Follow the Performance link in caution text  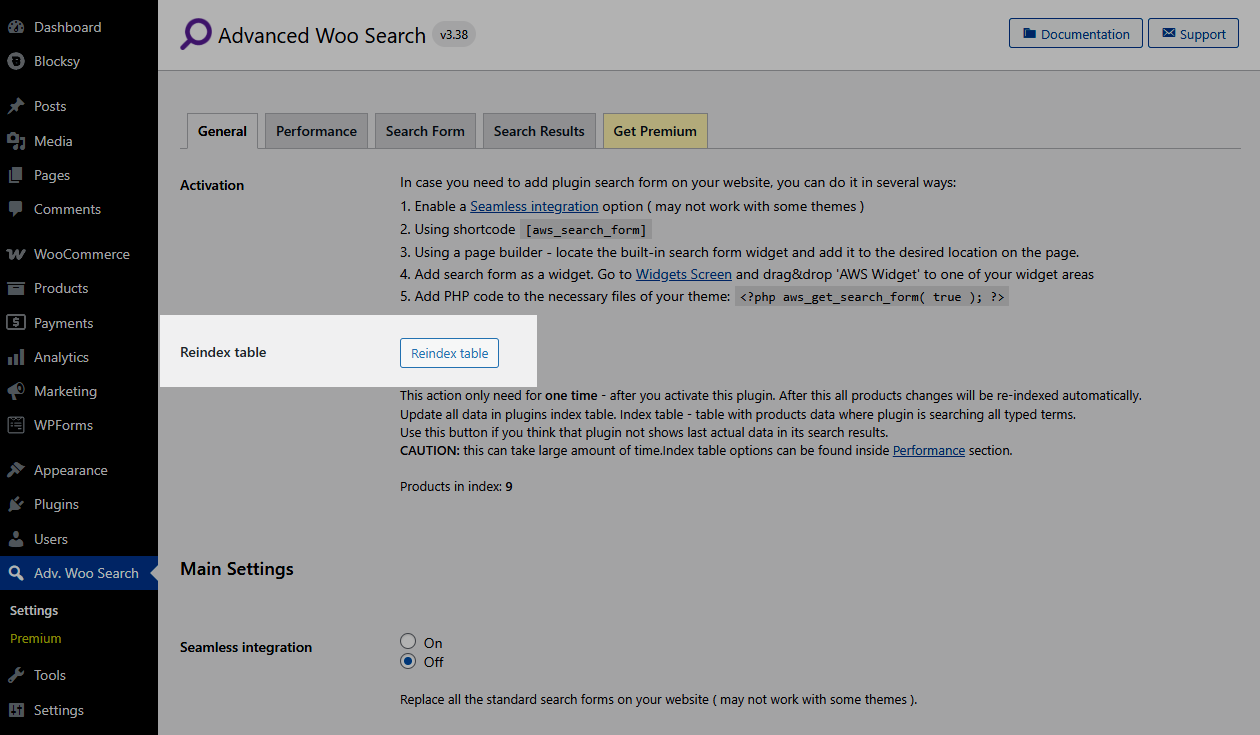point(929,451)
